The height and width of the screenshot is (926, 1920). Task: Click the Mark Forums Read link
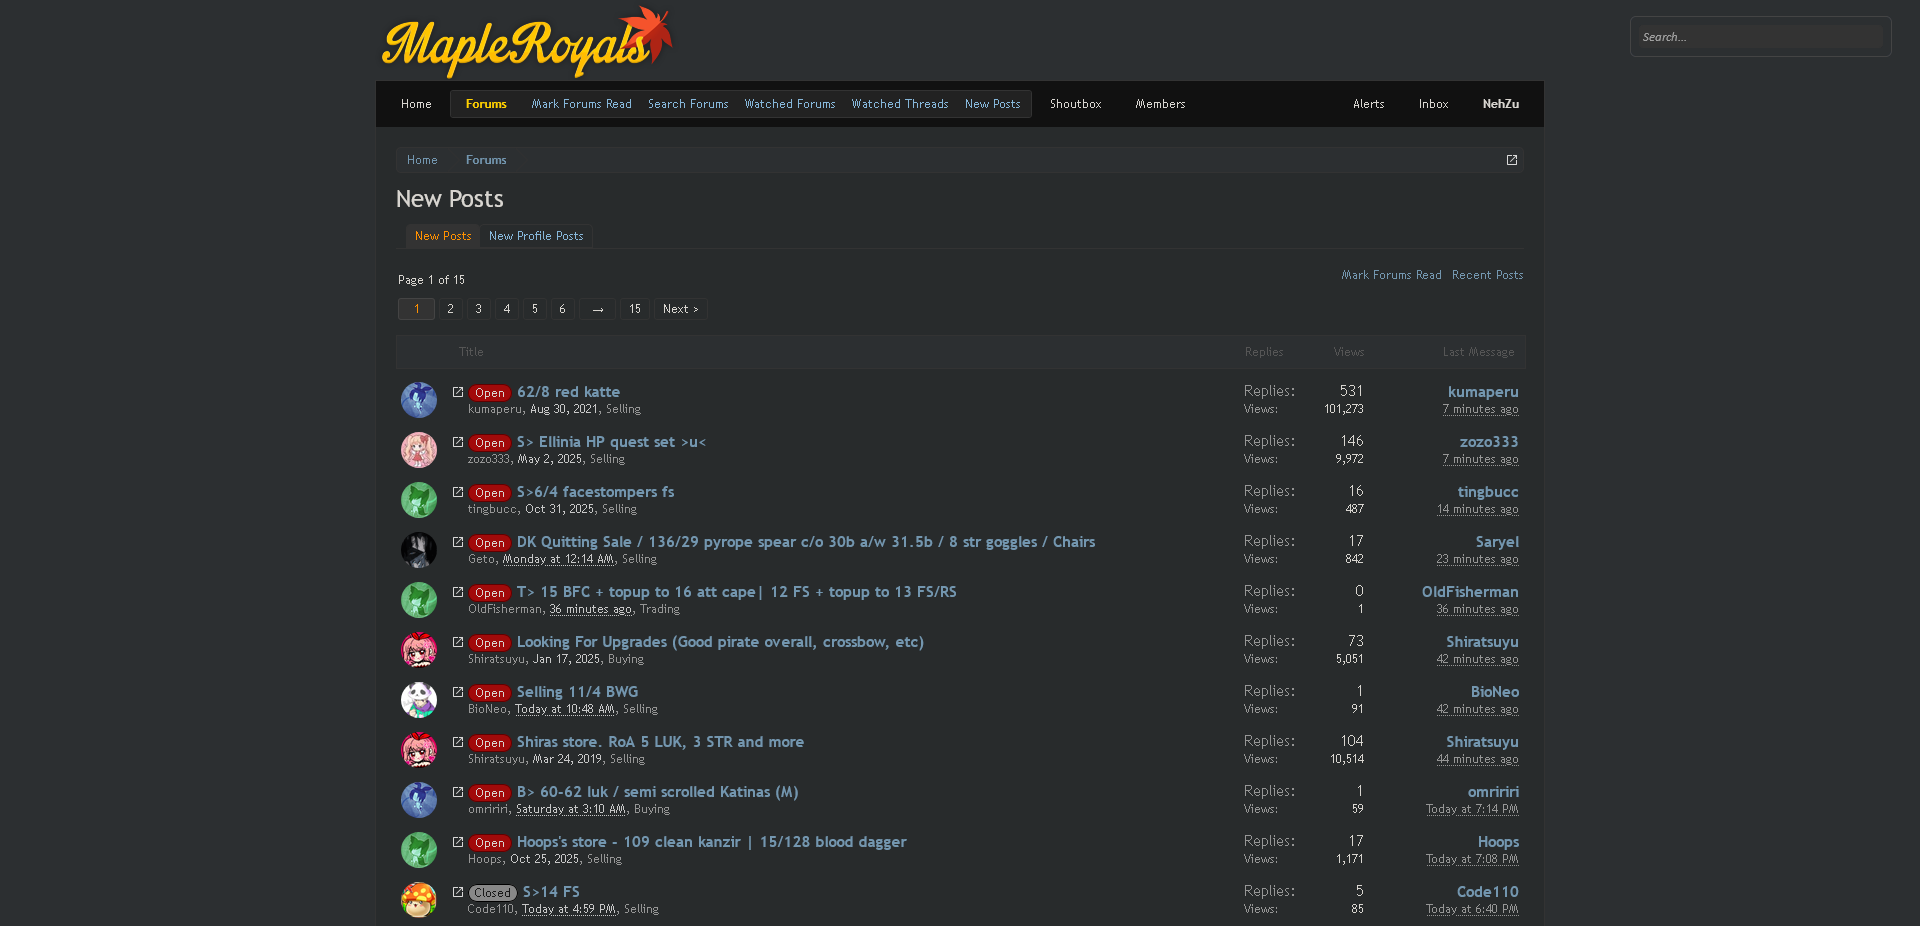coord(1391,275)
